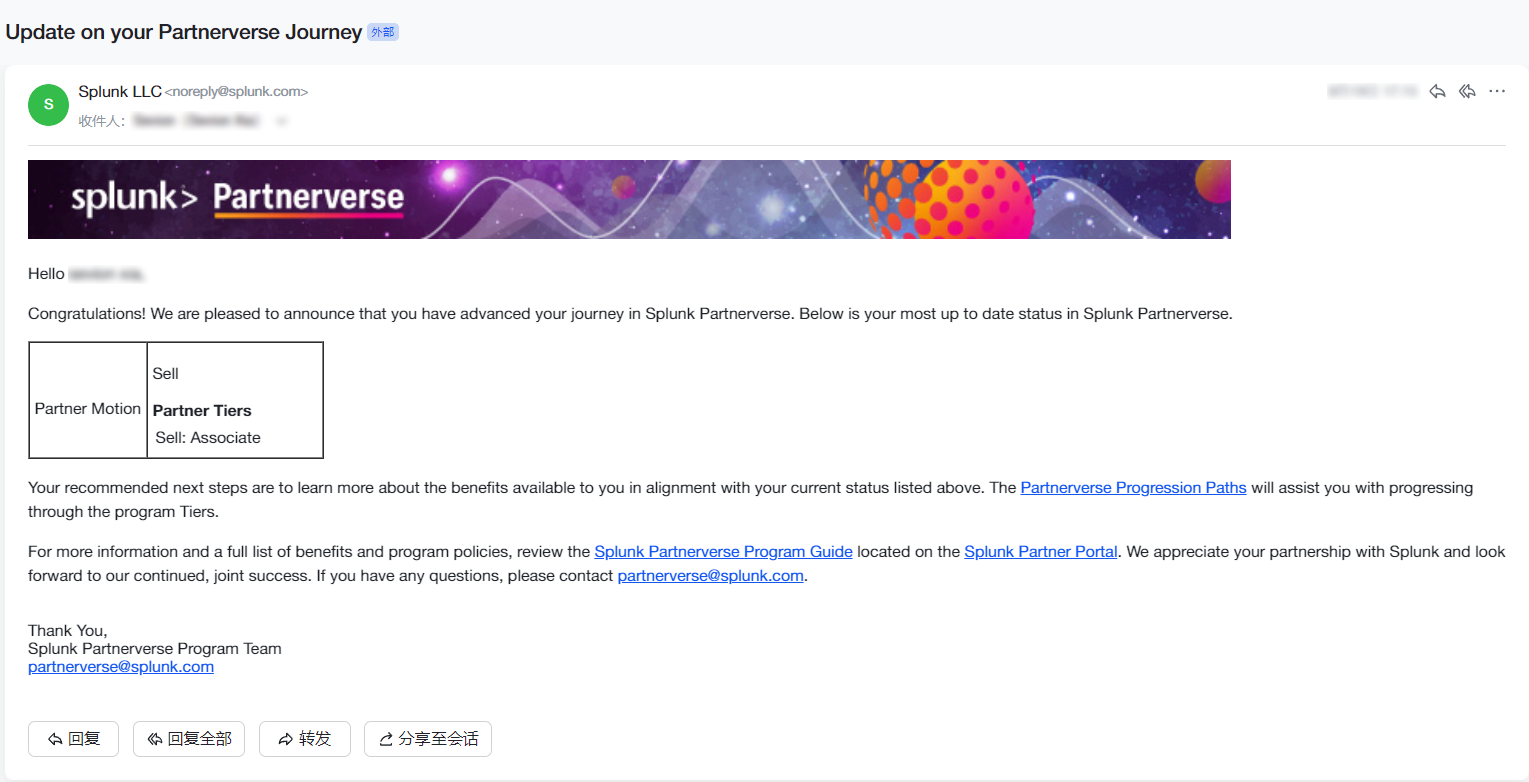Click the 外部 external mail badge

[382, 31]
